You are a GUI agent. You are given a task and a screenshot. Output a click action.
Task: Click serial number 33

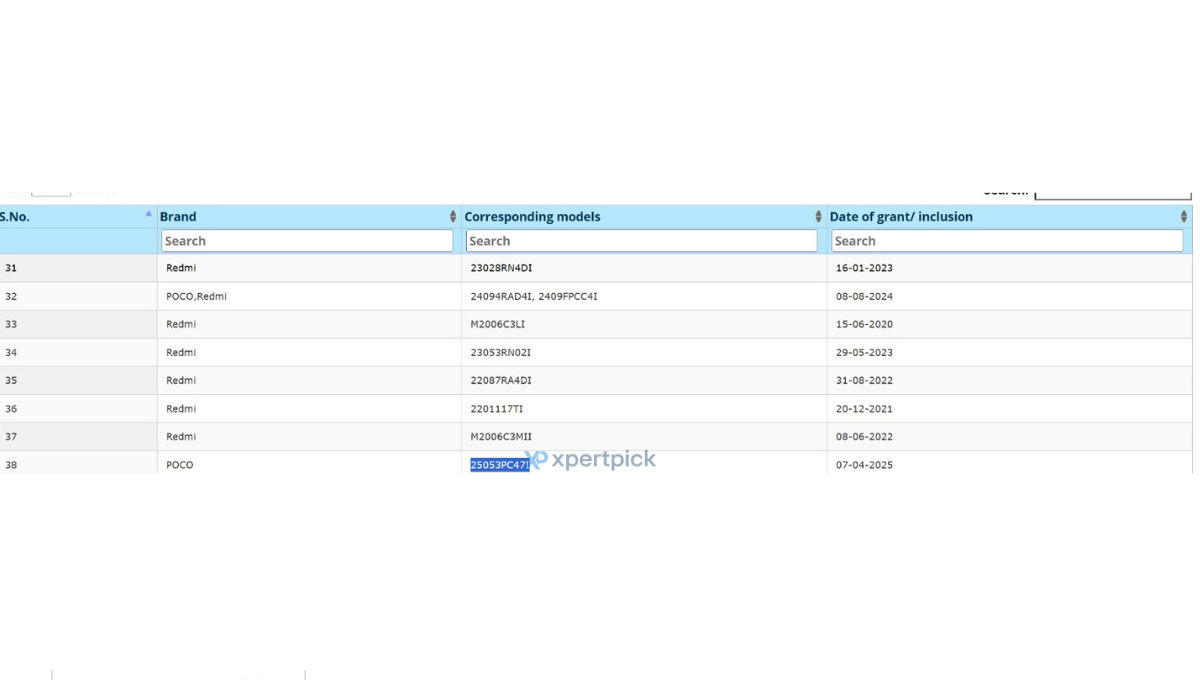[11, 324]
